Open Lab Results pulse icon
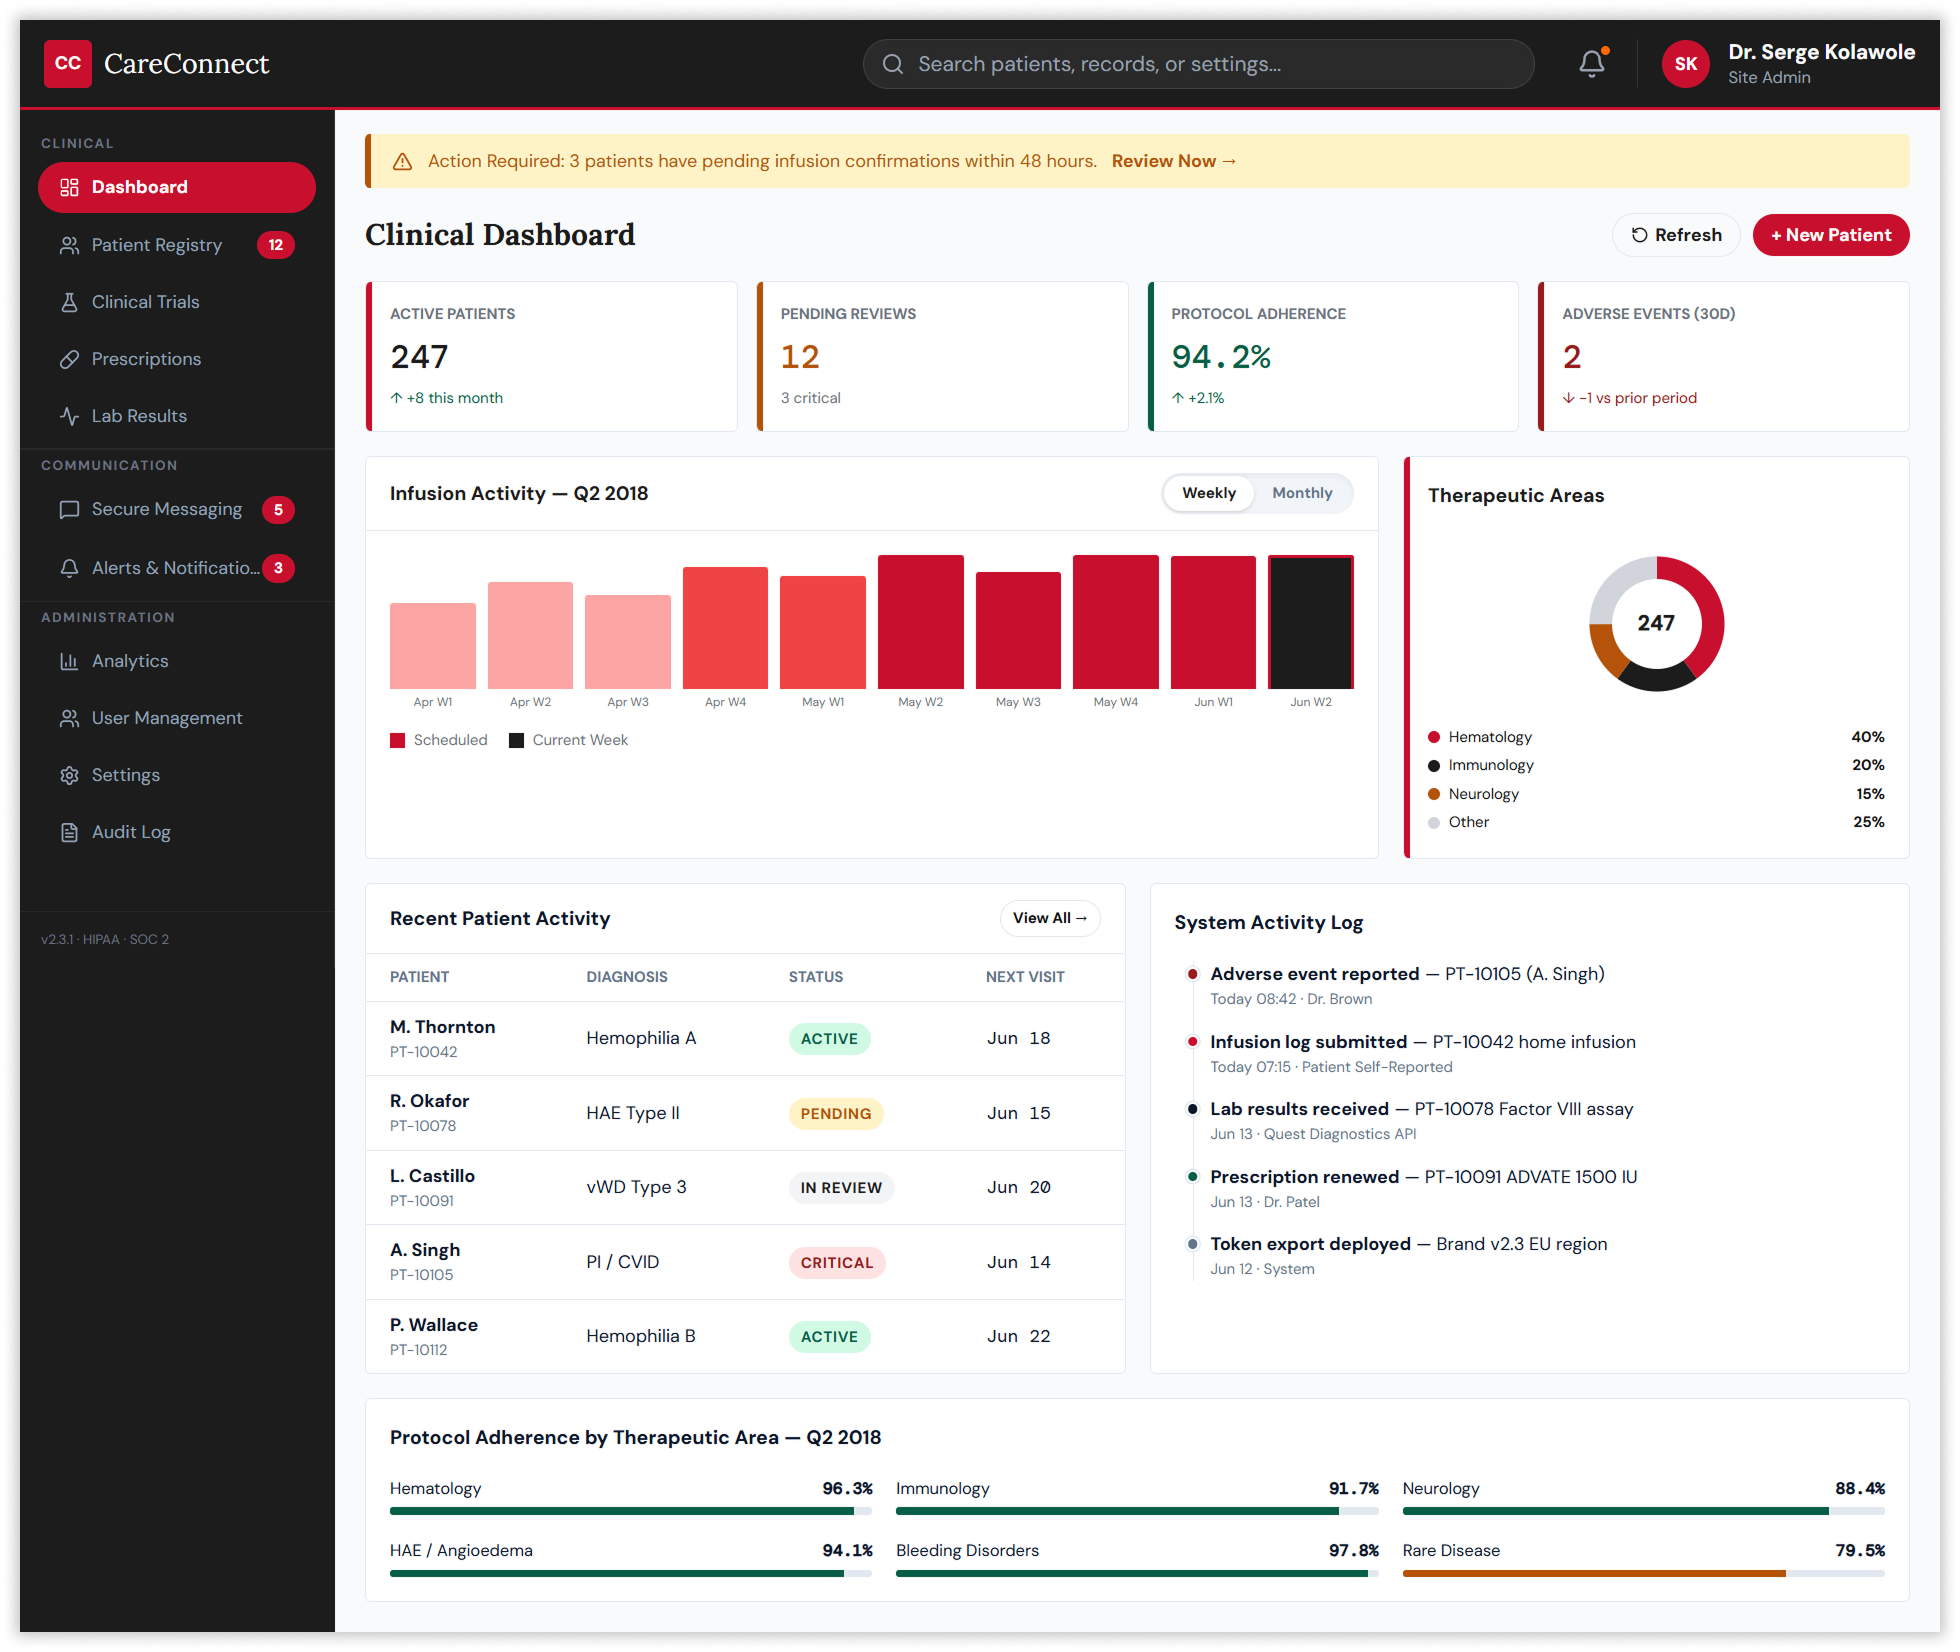This screenshot has width=1960, height=1652. click(69, 416)
